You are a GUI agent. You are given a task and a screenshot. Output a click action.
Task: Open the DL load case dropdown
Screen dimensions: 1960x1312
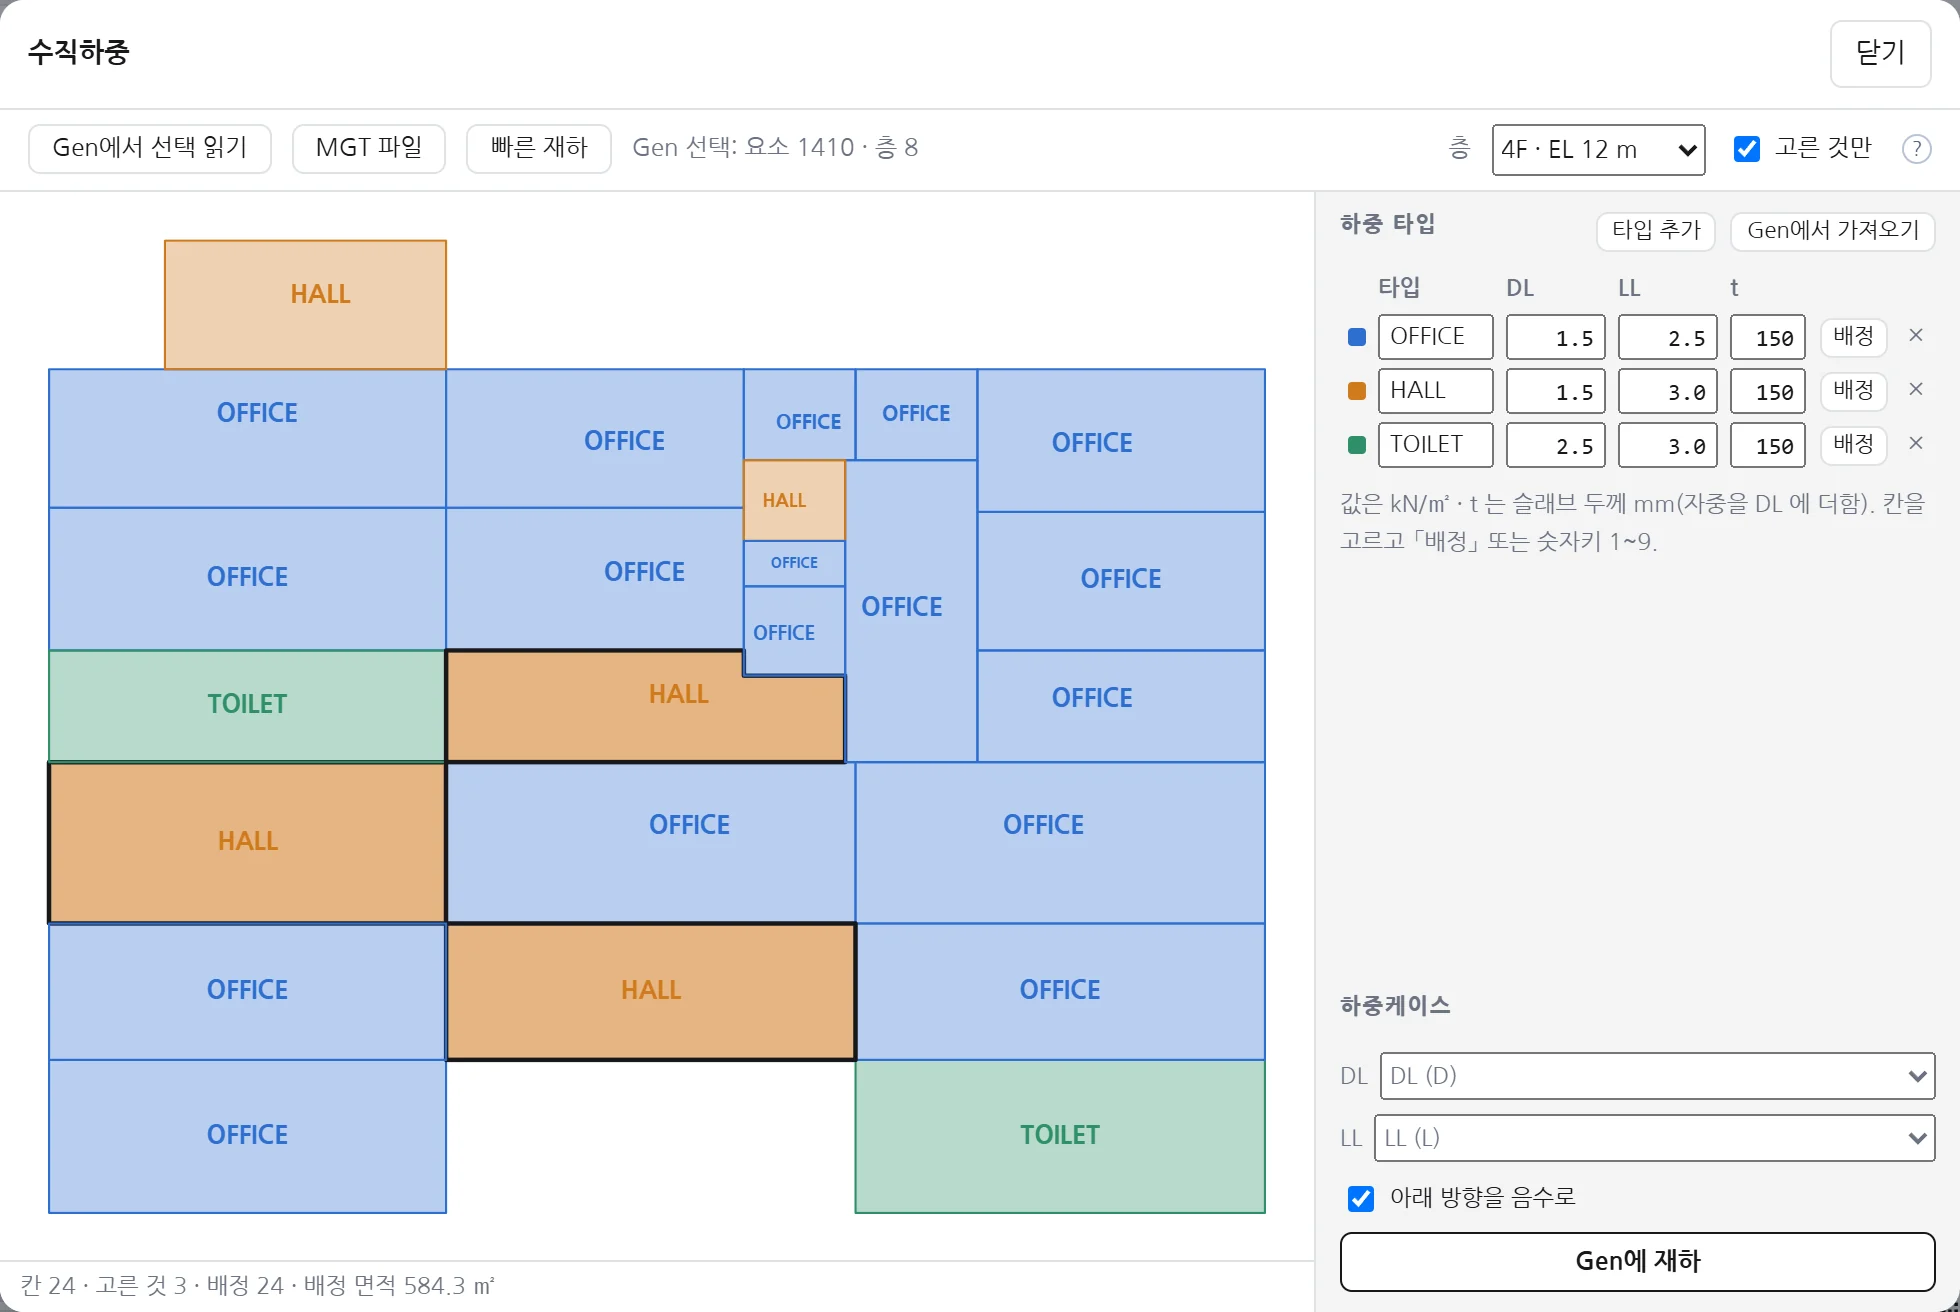coord(1657,1076)
